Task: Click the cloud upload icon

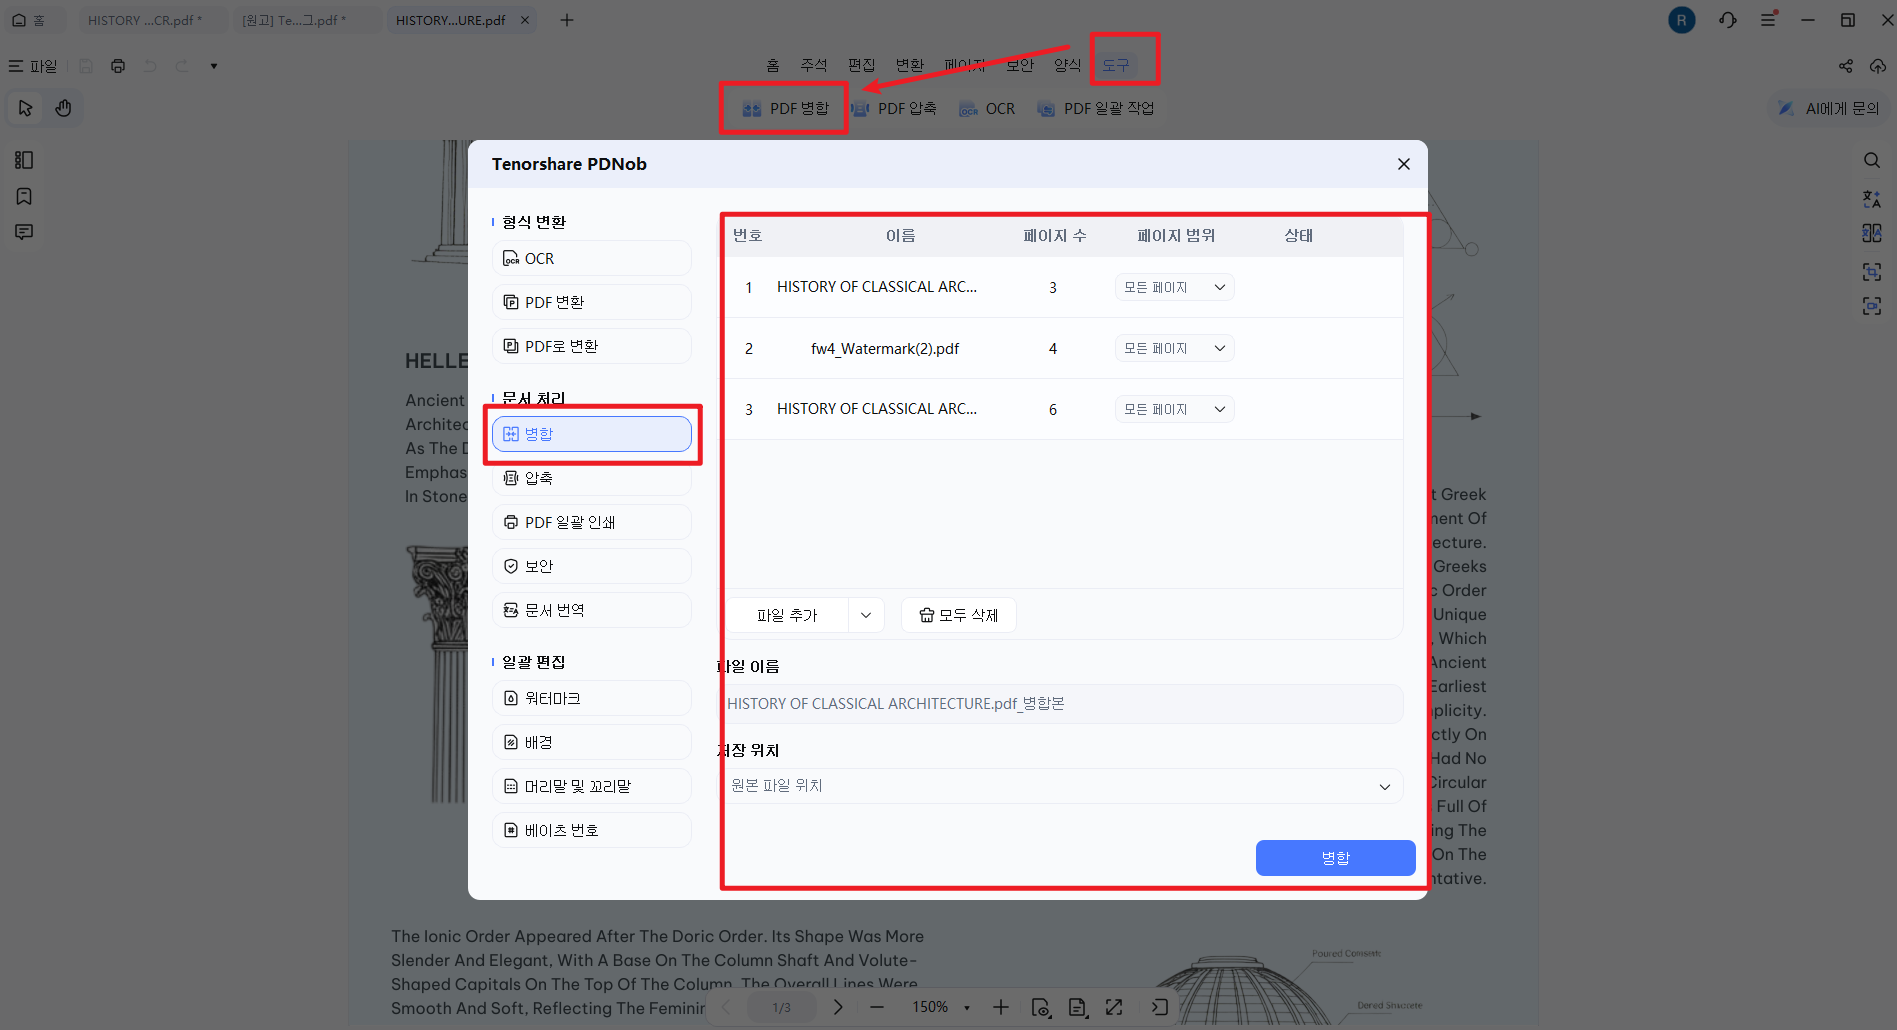Action: (1878, 66)
